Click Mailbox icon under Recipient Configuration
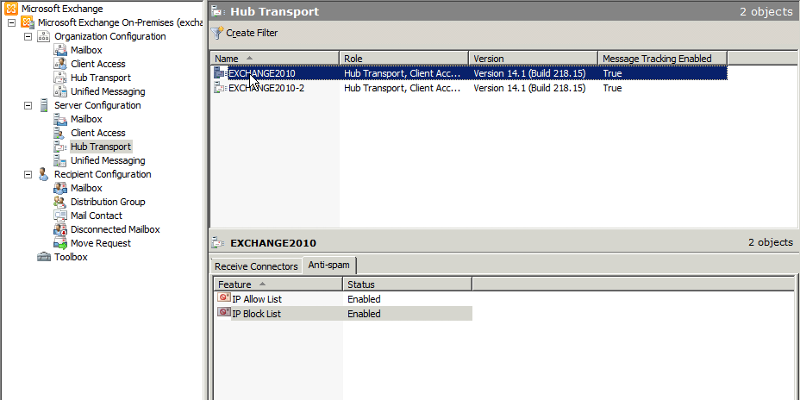The height and width of the screenshot is (400, 800). (x=61, y=188)
